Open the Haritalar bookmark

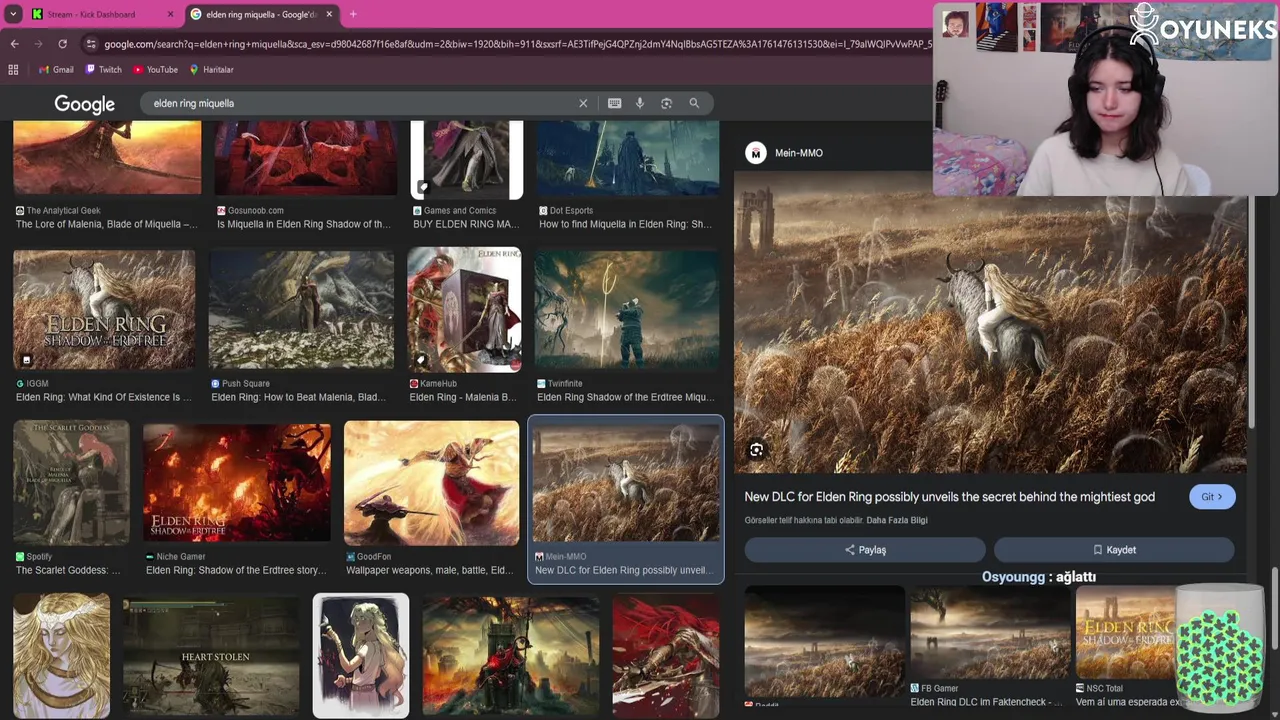tap(211, 70)
